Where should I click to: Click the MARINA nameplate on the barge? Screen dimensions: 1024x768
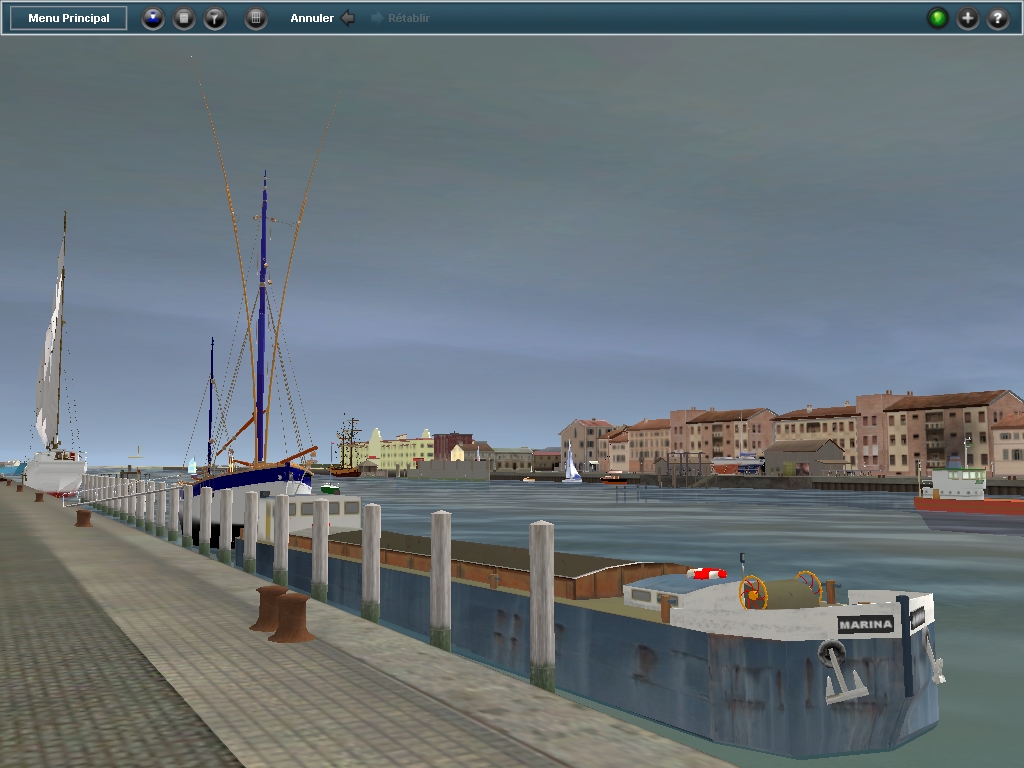(865, 624)
